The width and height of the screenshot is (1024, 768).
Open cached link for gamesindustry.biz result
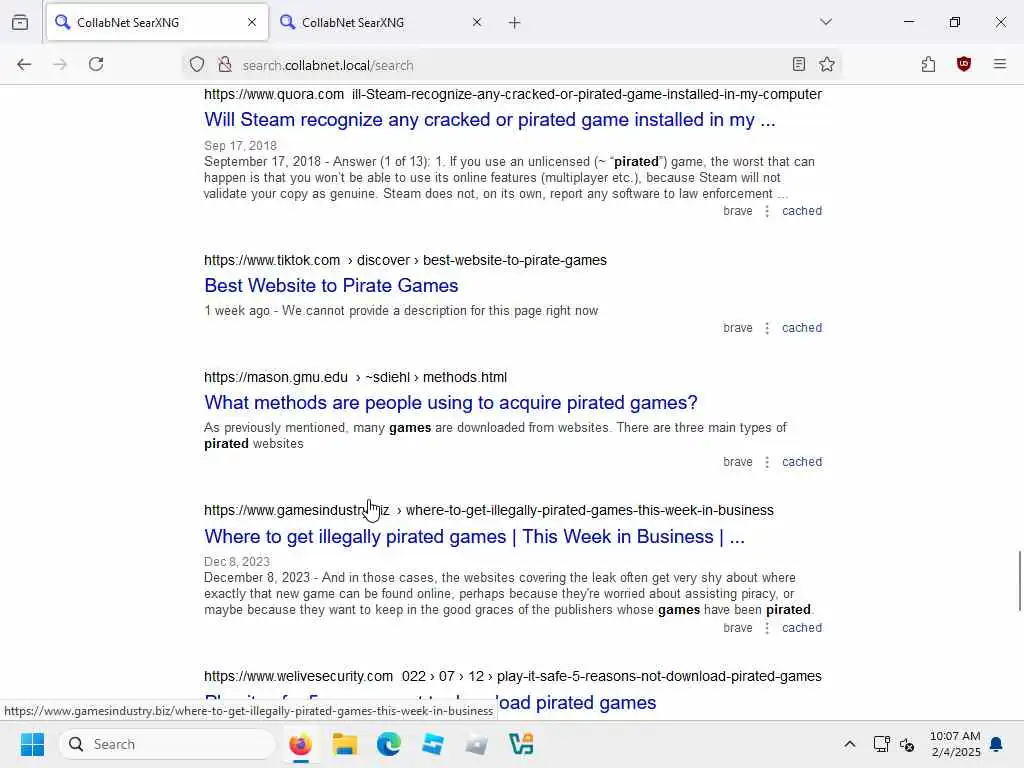802,628
